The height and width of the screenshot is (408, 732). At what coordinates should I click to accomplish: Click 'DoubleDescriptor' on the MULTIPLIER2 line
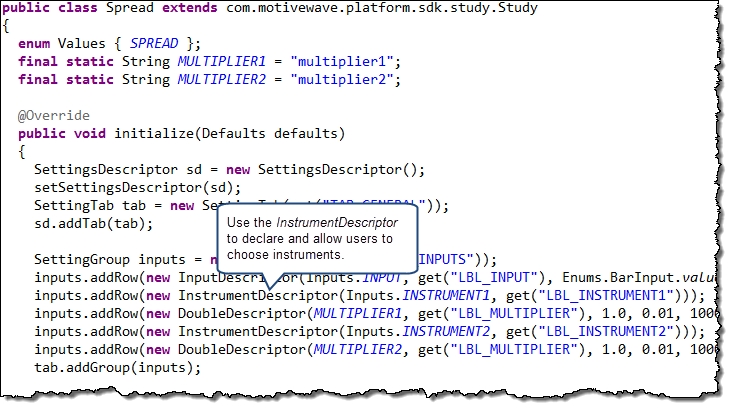point(242,350)
